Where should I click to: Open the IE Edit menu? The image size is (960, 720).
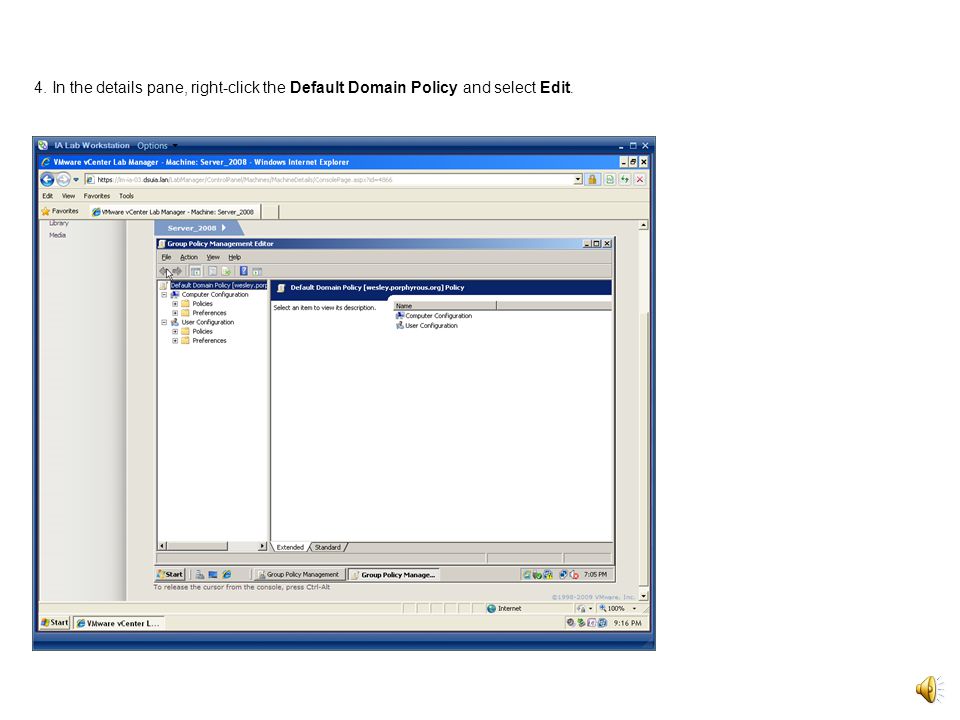click(47, 196)
